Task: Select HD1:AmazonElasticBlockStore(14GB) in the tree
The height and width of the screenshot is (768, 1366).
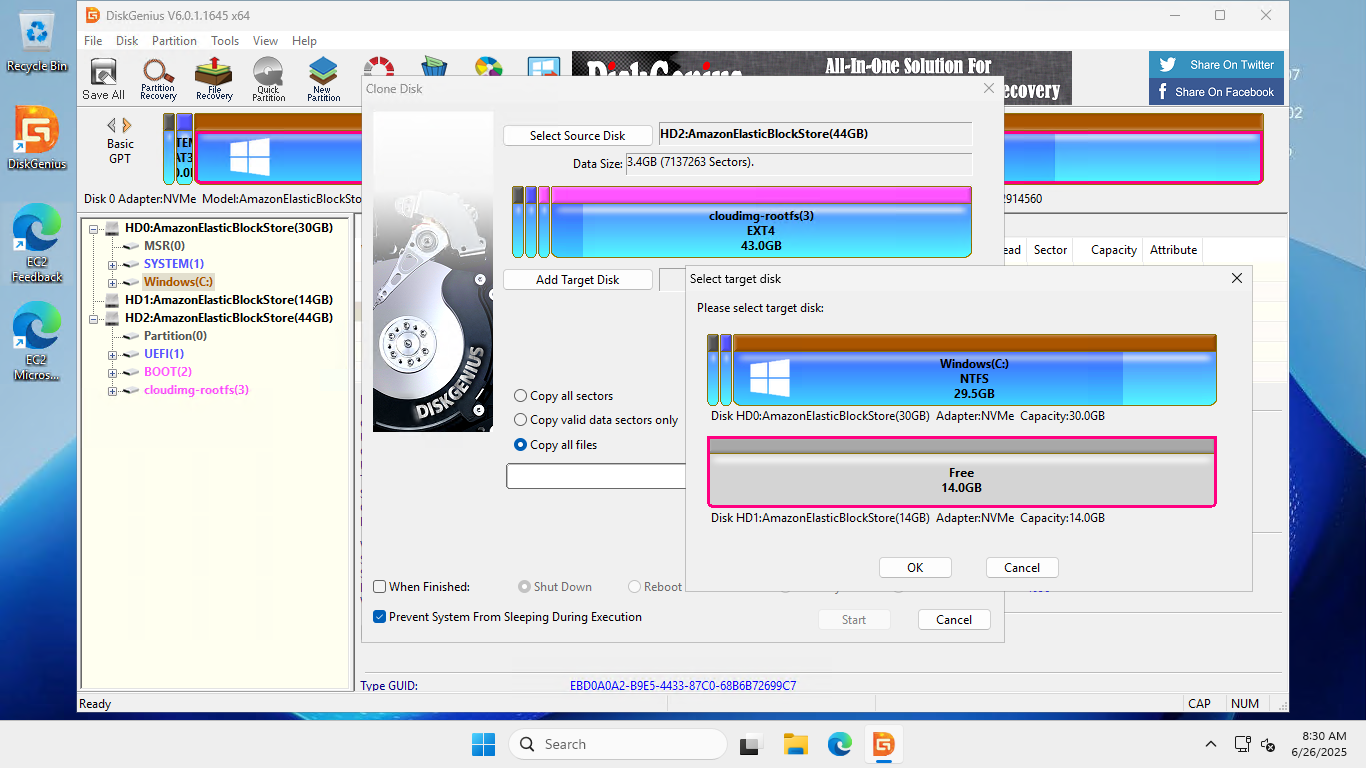Action: pos(228,300)
